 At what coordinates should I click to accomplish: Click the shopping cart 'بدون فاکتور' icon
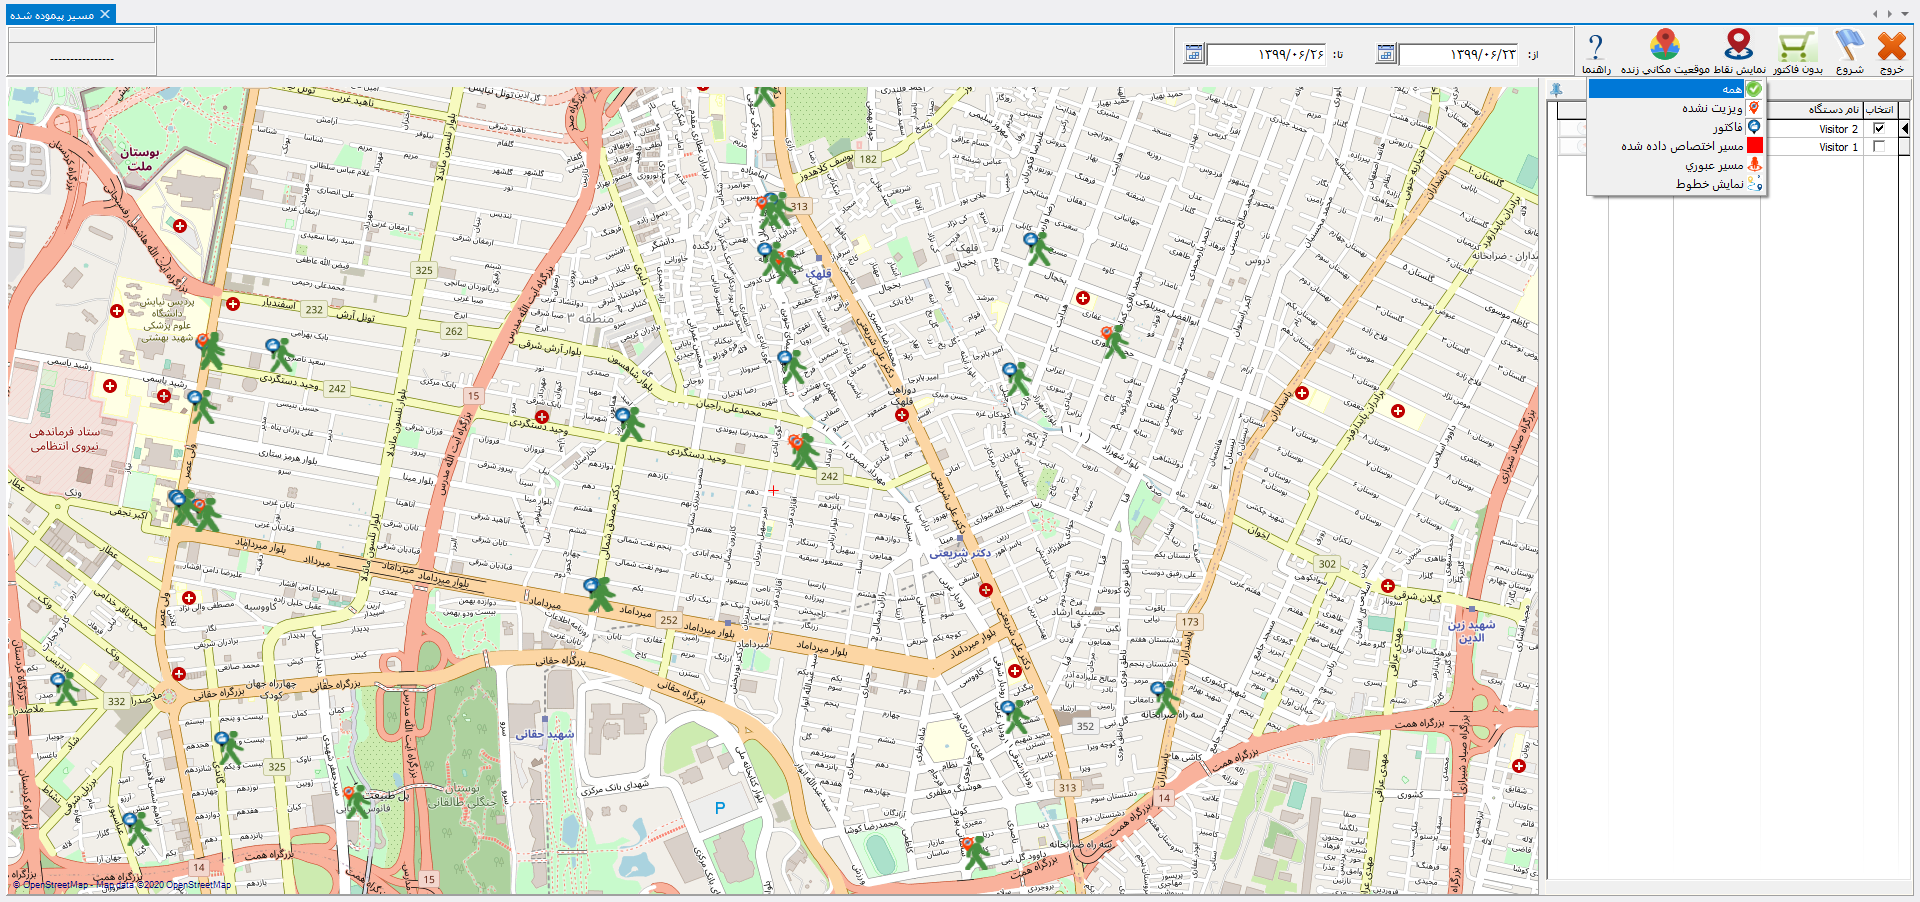[x=1797, y=47]
